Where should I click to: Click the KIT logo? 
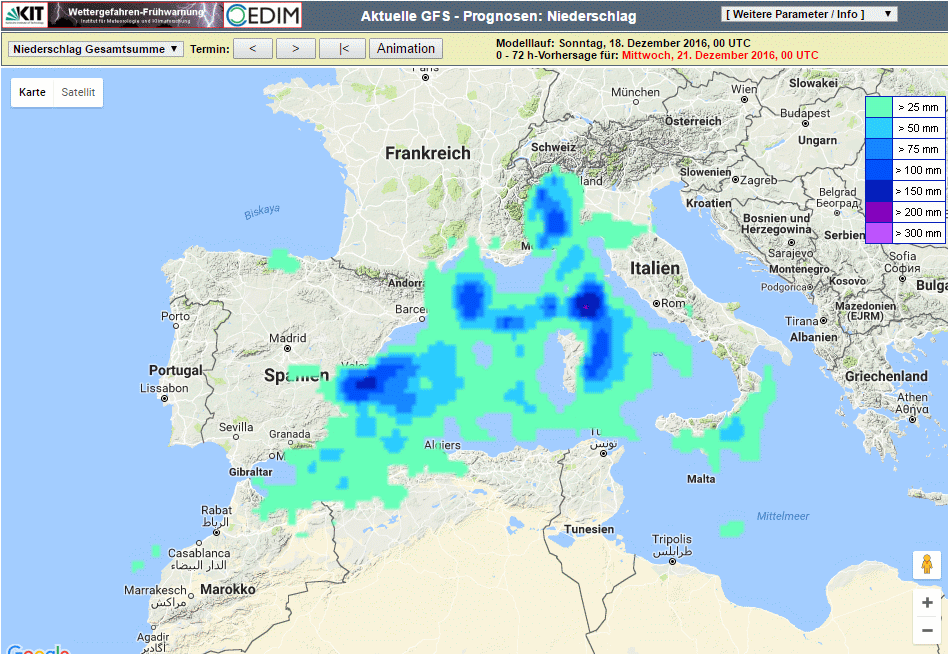[24, 15]
